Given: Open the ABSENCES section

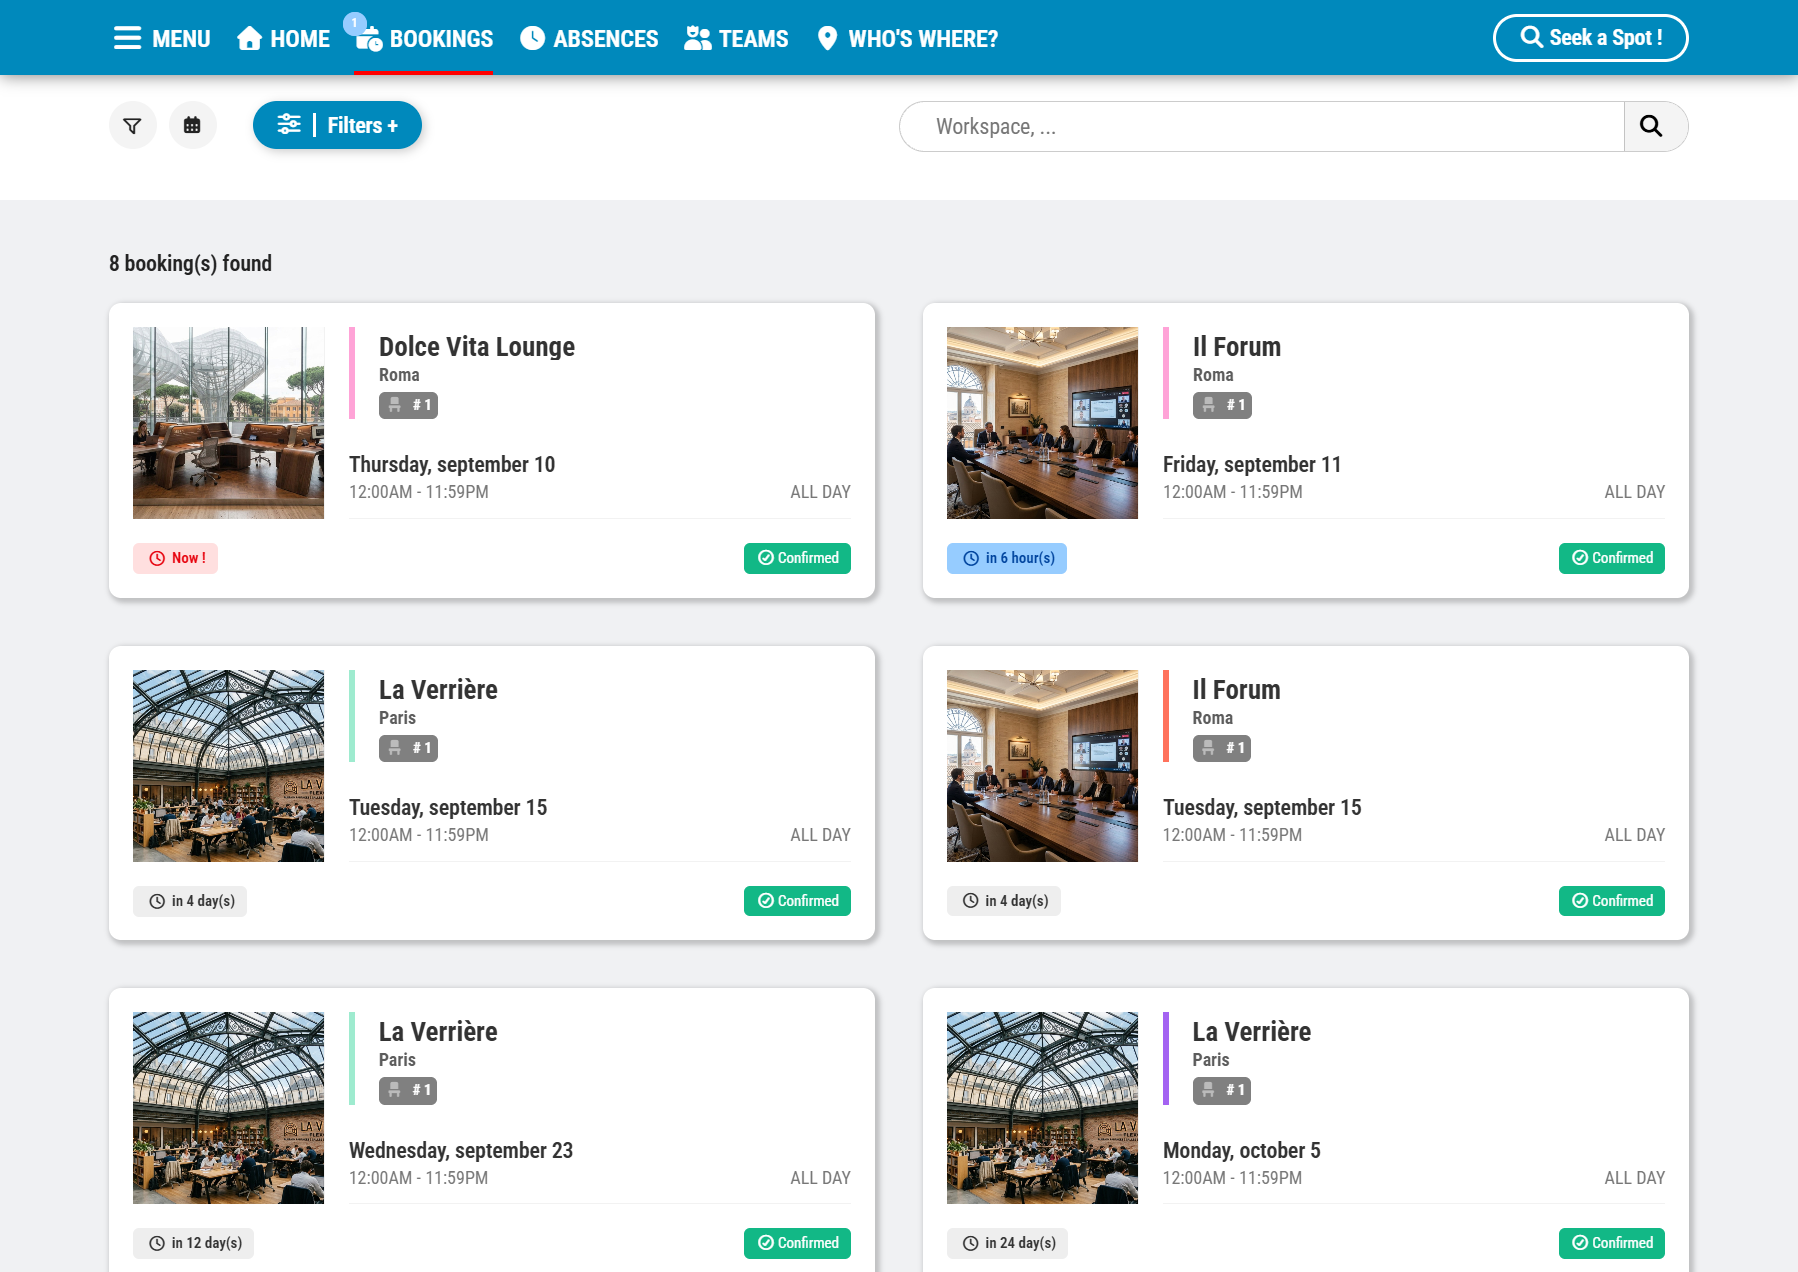Looking at the screenshot, I should pyautogui.click(x=589, y=39).
